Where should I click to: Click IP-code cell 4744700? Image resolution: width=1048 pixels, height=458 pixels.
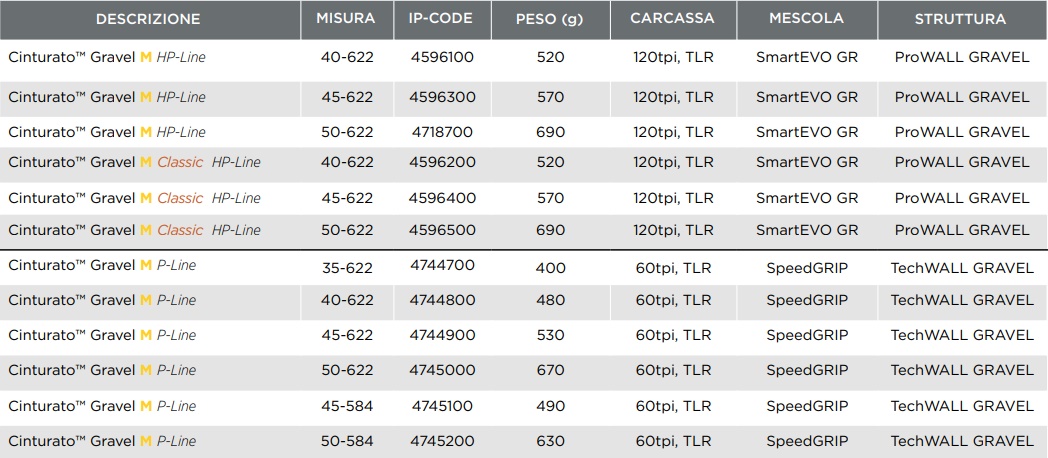click(x=442, y=265)
